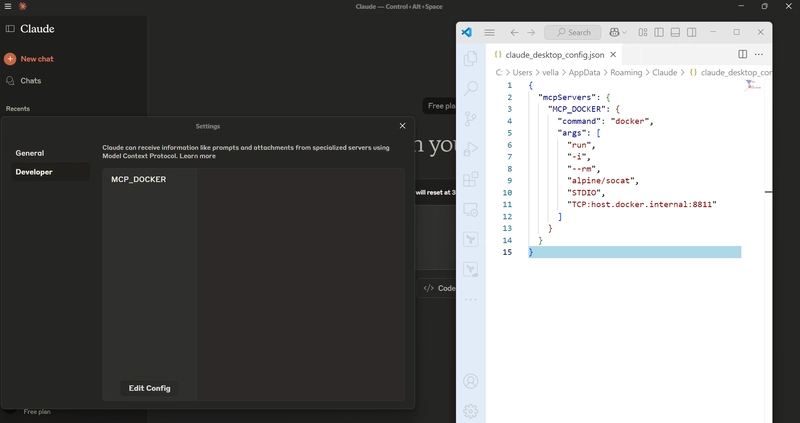
Task: Expand the Copilot dropdown arrow in VS Code
Action: coord(624,33)
